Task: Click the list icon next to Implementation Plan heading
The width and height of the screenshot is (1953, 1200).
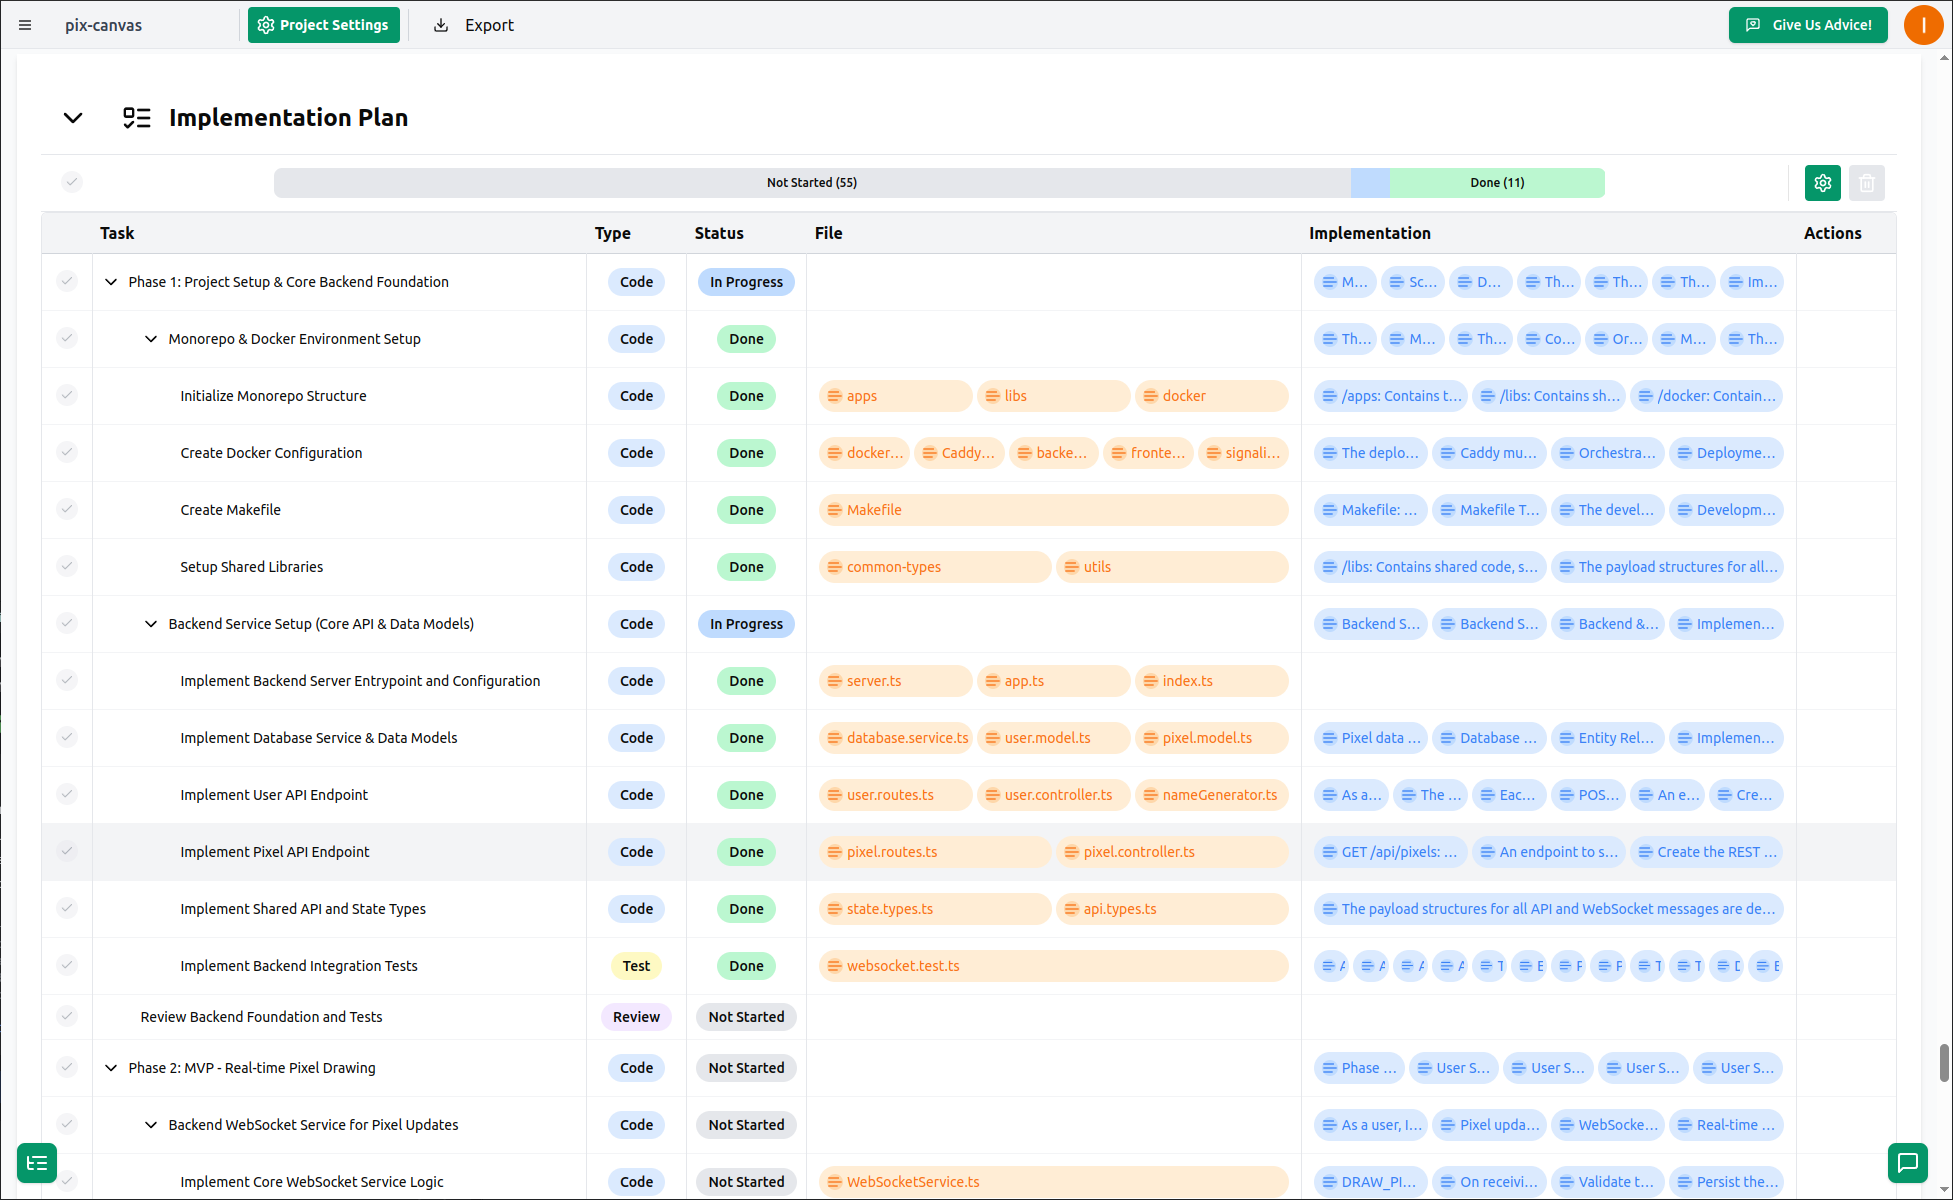Action: [136, 117]
